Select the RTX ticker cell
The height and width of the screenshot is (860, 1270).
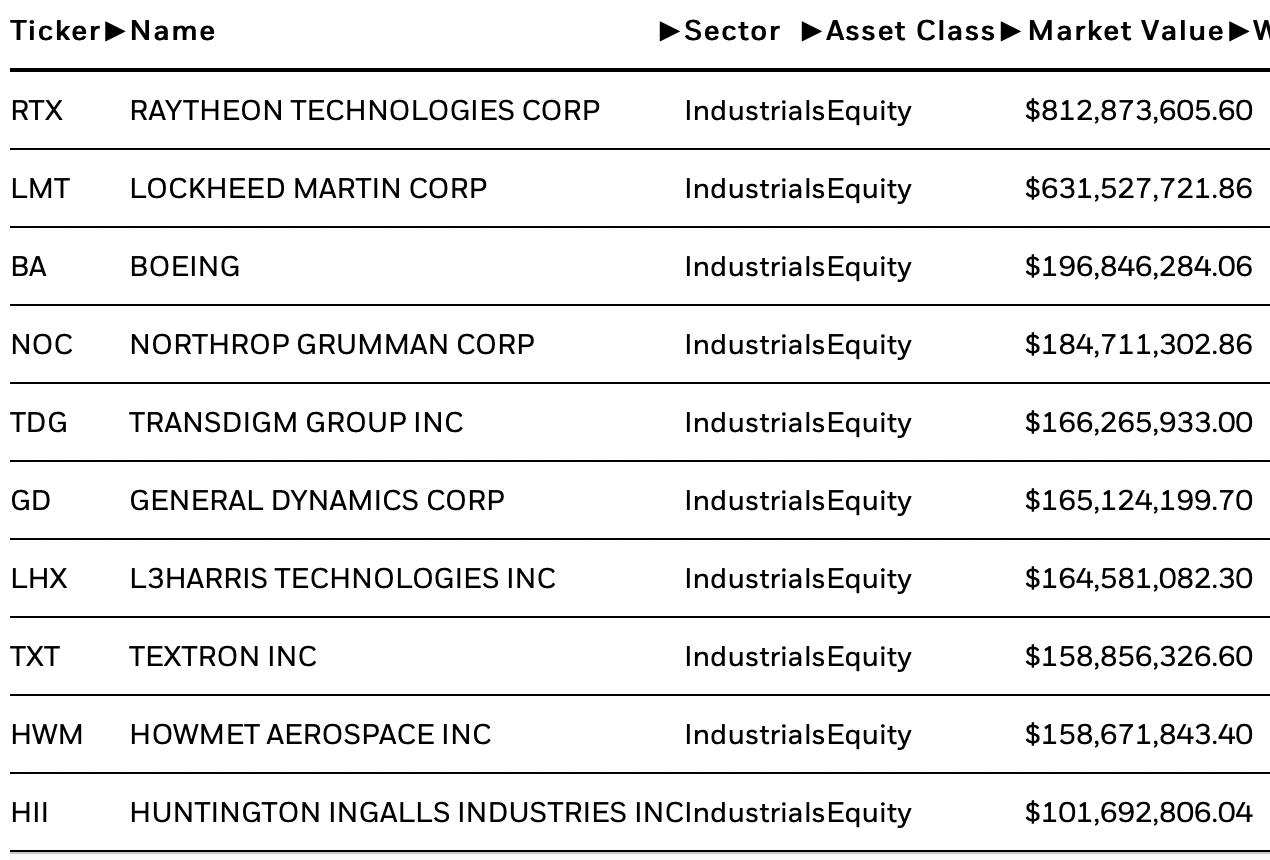click(37, 110)
